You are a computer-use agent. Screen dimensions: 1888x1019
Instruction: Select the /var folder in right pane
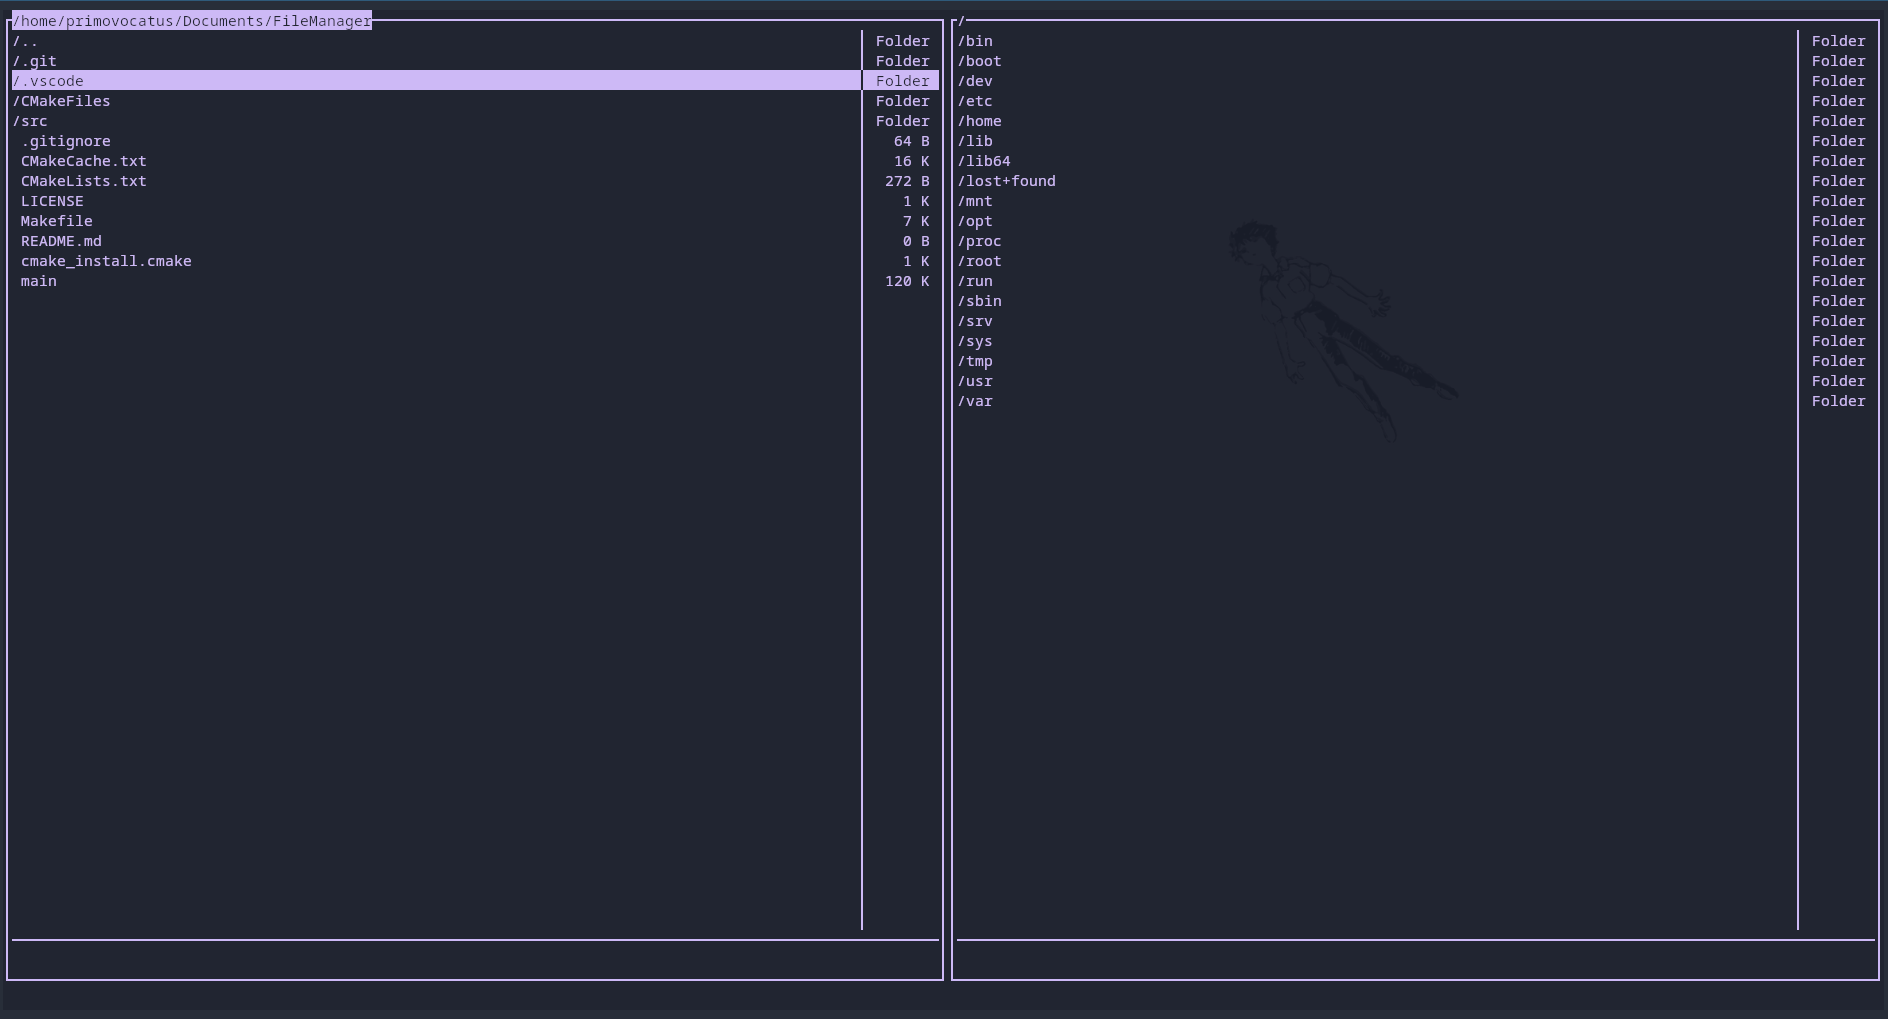click(976, 401)
